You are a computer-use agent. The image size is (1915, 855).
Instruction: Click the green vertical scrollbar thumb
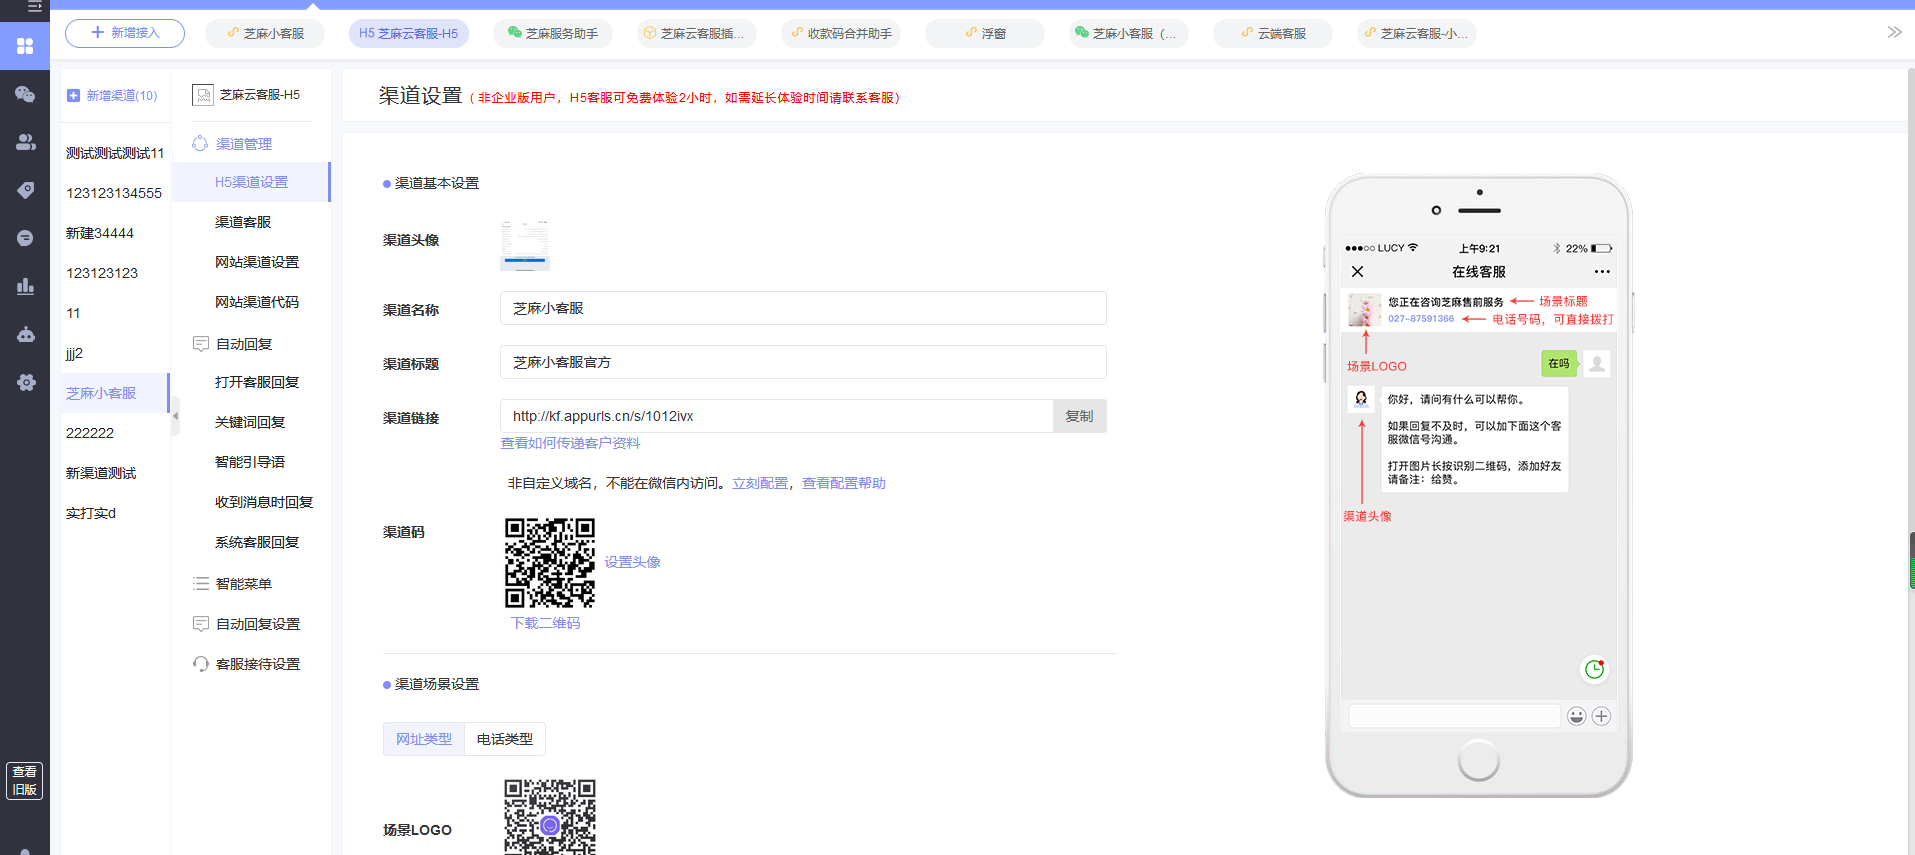pyautogui.click(x=1911, y=561)
